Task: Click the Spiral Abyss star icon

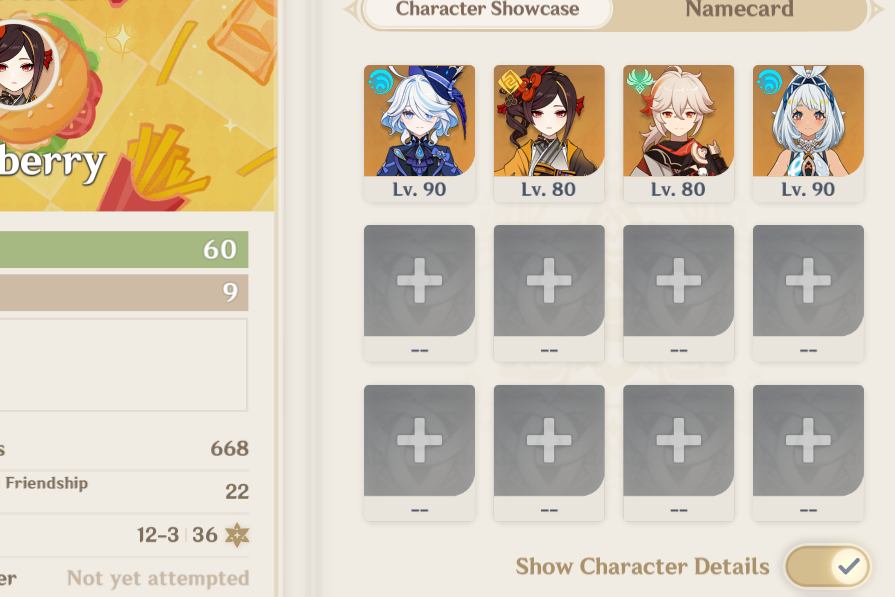Action: (237, 535)
